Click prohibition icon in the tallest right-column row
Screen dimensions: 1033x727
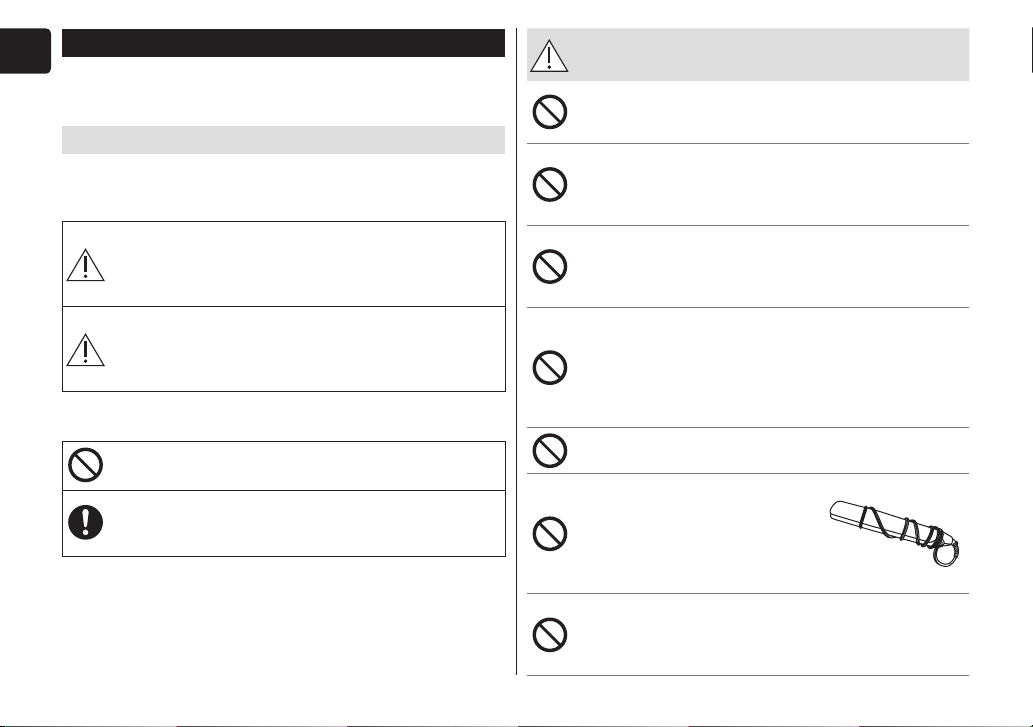pyautogui.click(x=549, y=367)
